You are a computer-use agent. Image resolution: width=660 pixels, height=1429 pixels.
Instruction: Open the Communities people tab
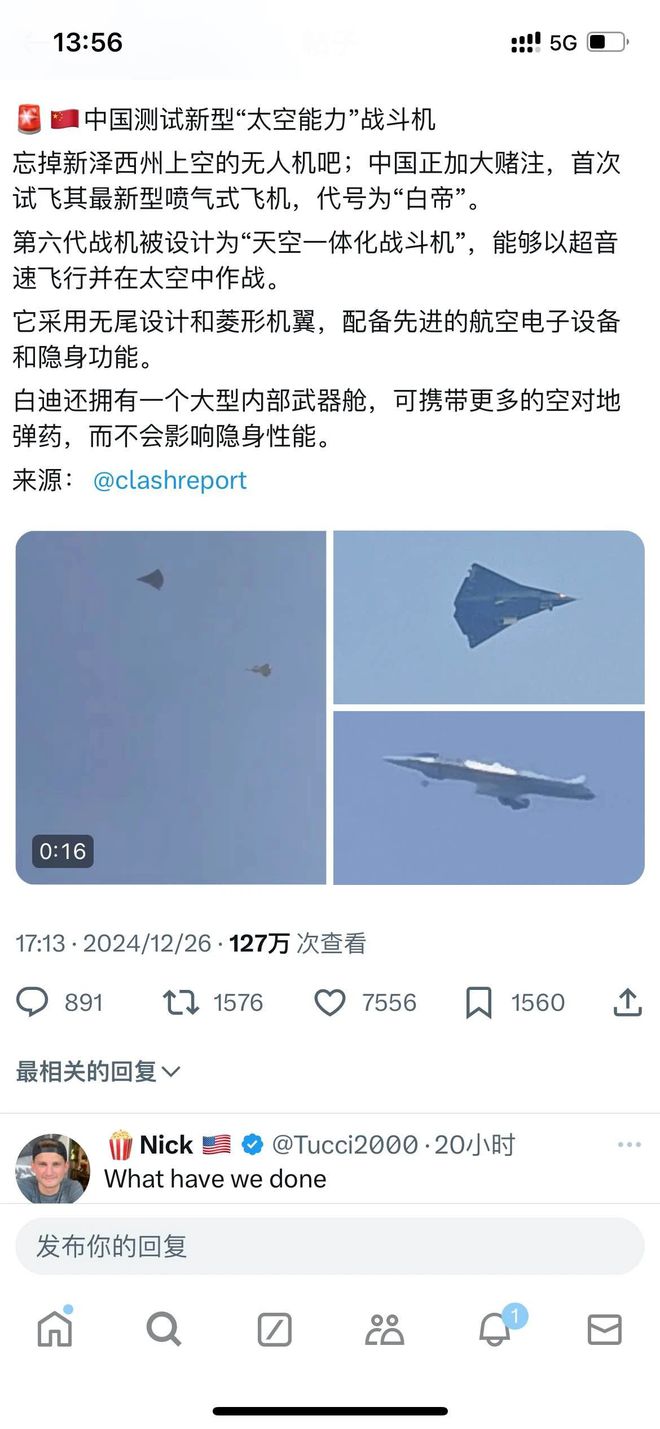pos(384,1329)
